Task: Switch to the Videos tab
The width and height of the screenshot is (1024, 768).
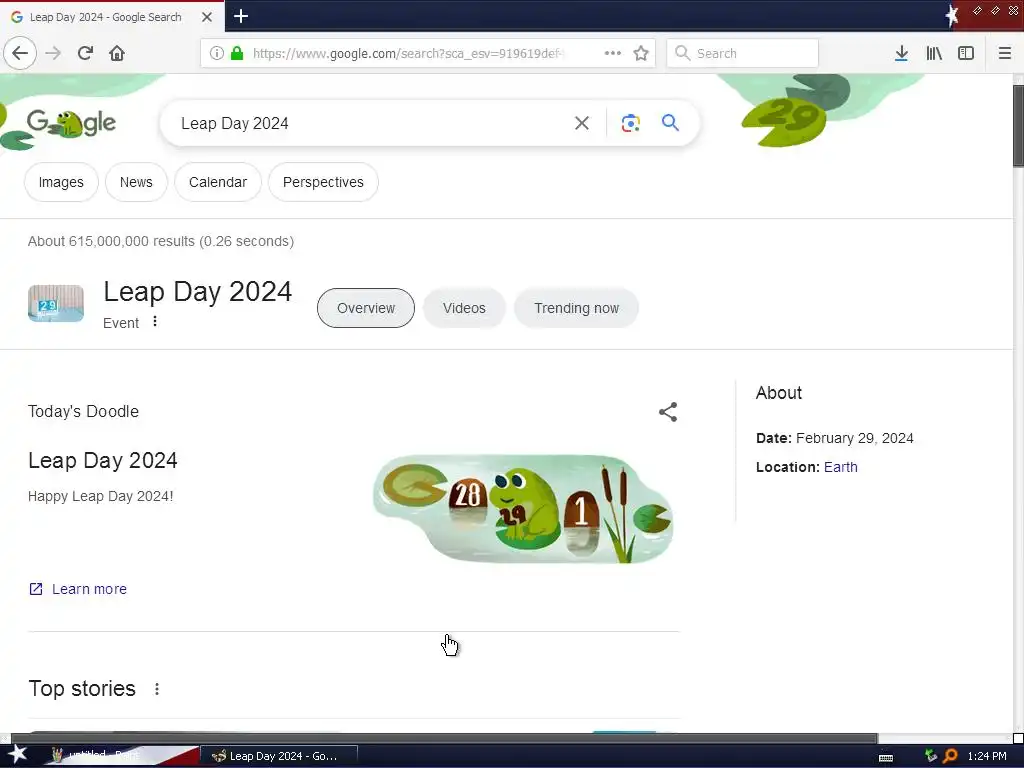Action: [x=464, y=308]
